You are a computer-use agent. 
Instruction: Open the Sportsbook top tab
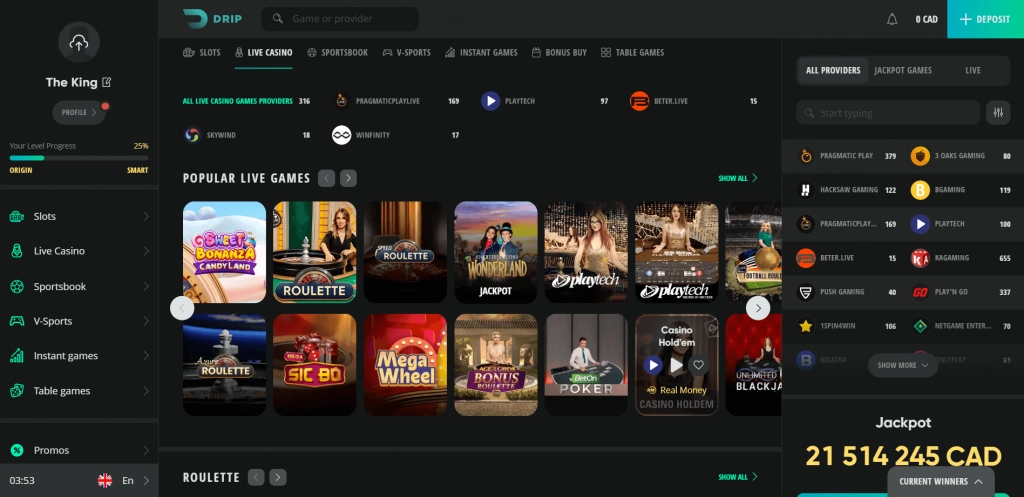click(338, 52)
